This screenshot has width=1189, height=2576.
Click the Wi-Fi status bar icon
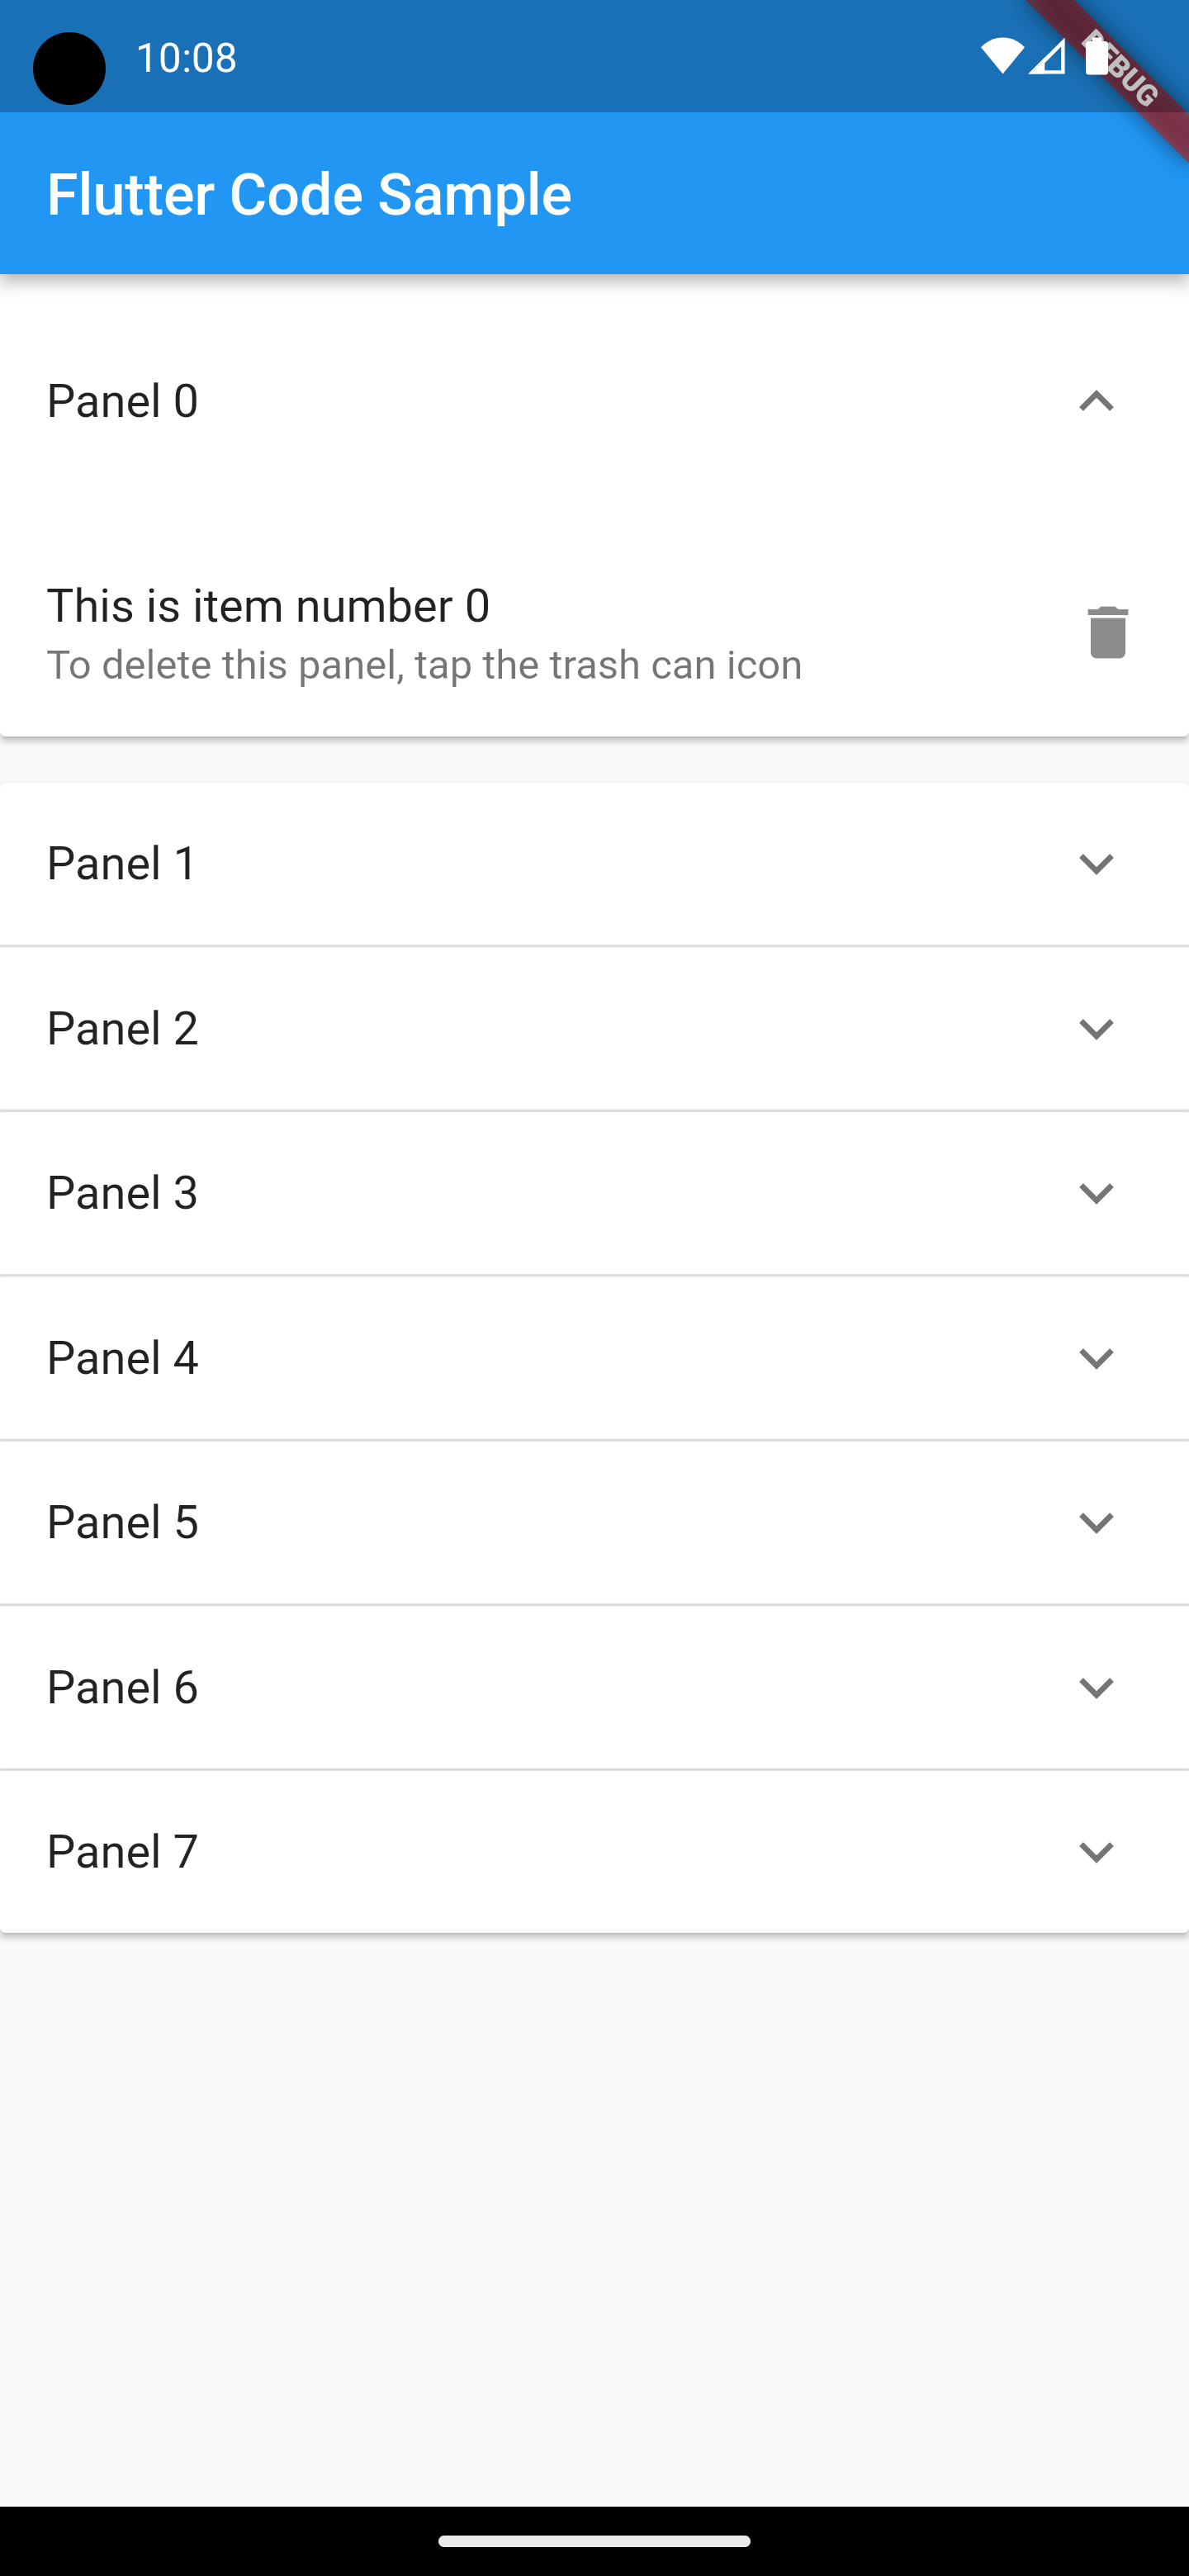point(1001,57)
